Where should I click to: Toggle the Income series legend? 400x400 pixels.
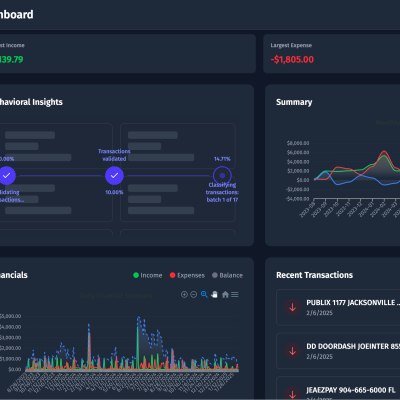[x=147, y=275]
